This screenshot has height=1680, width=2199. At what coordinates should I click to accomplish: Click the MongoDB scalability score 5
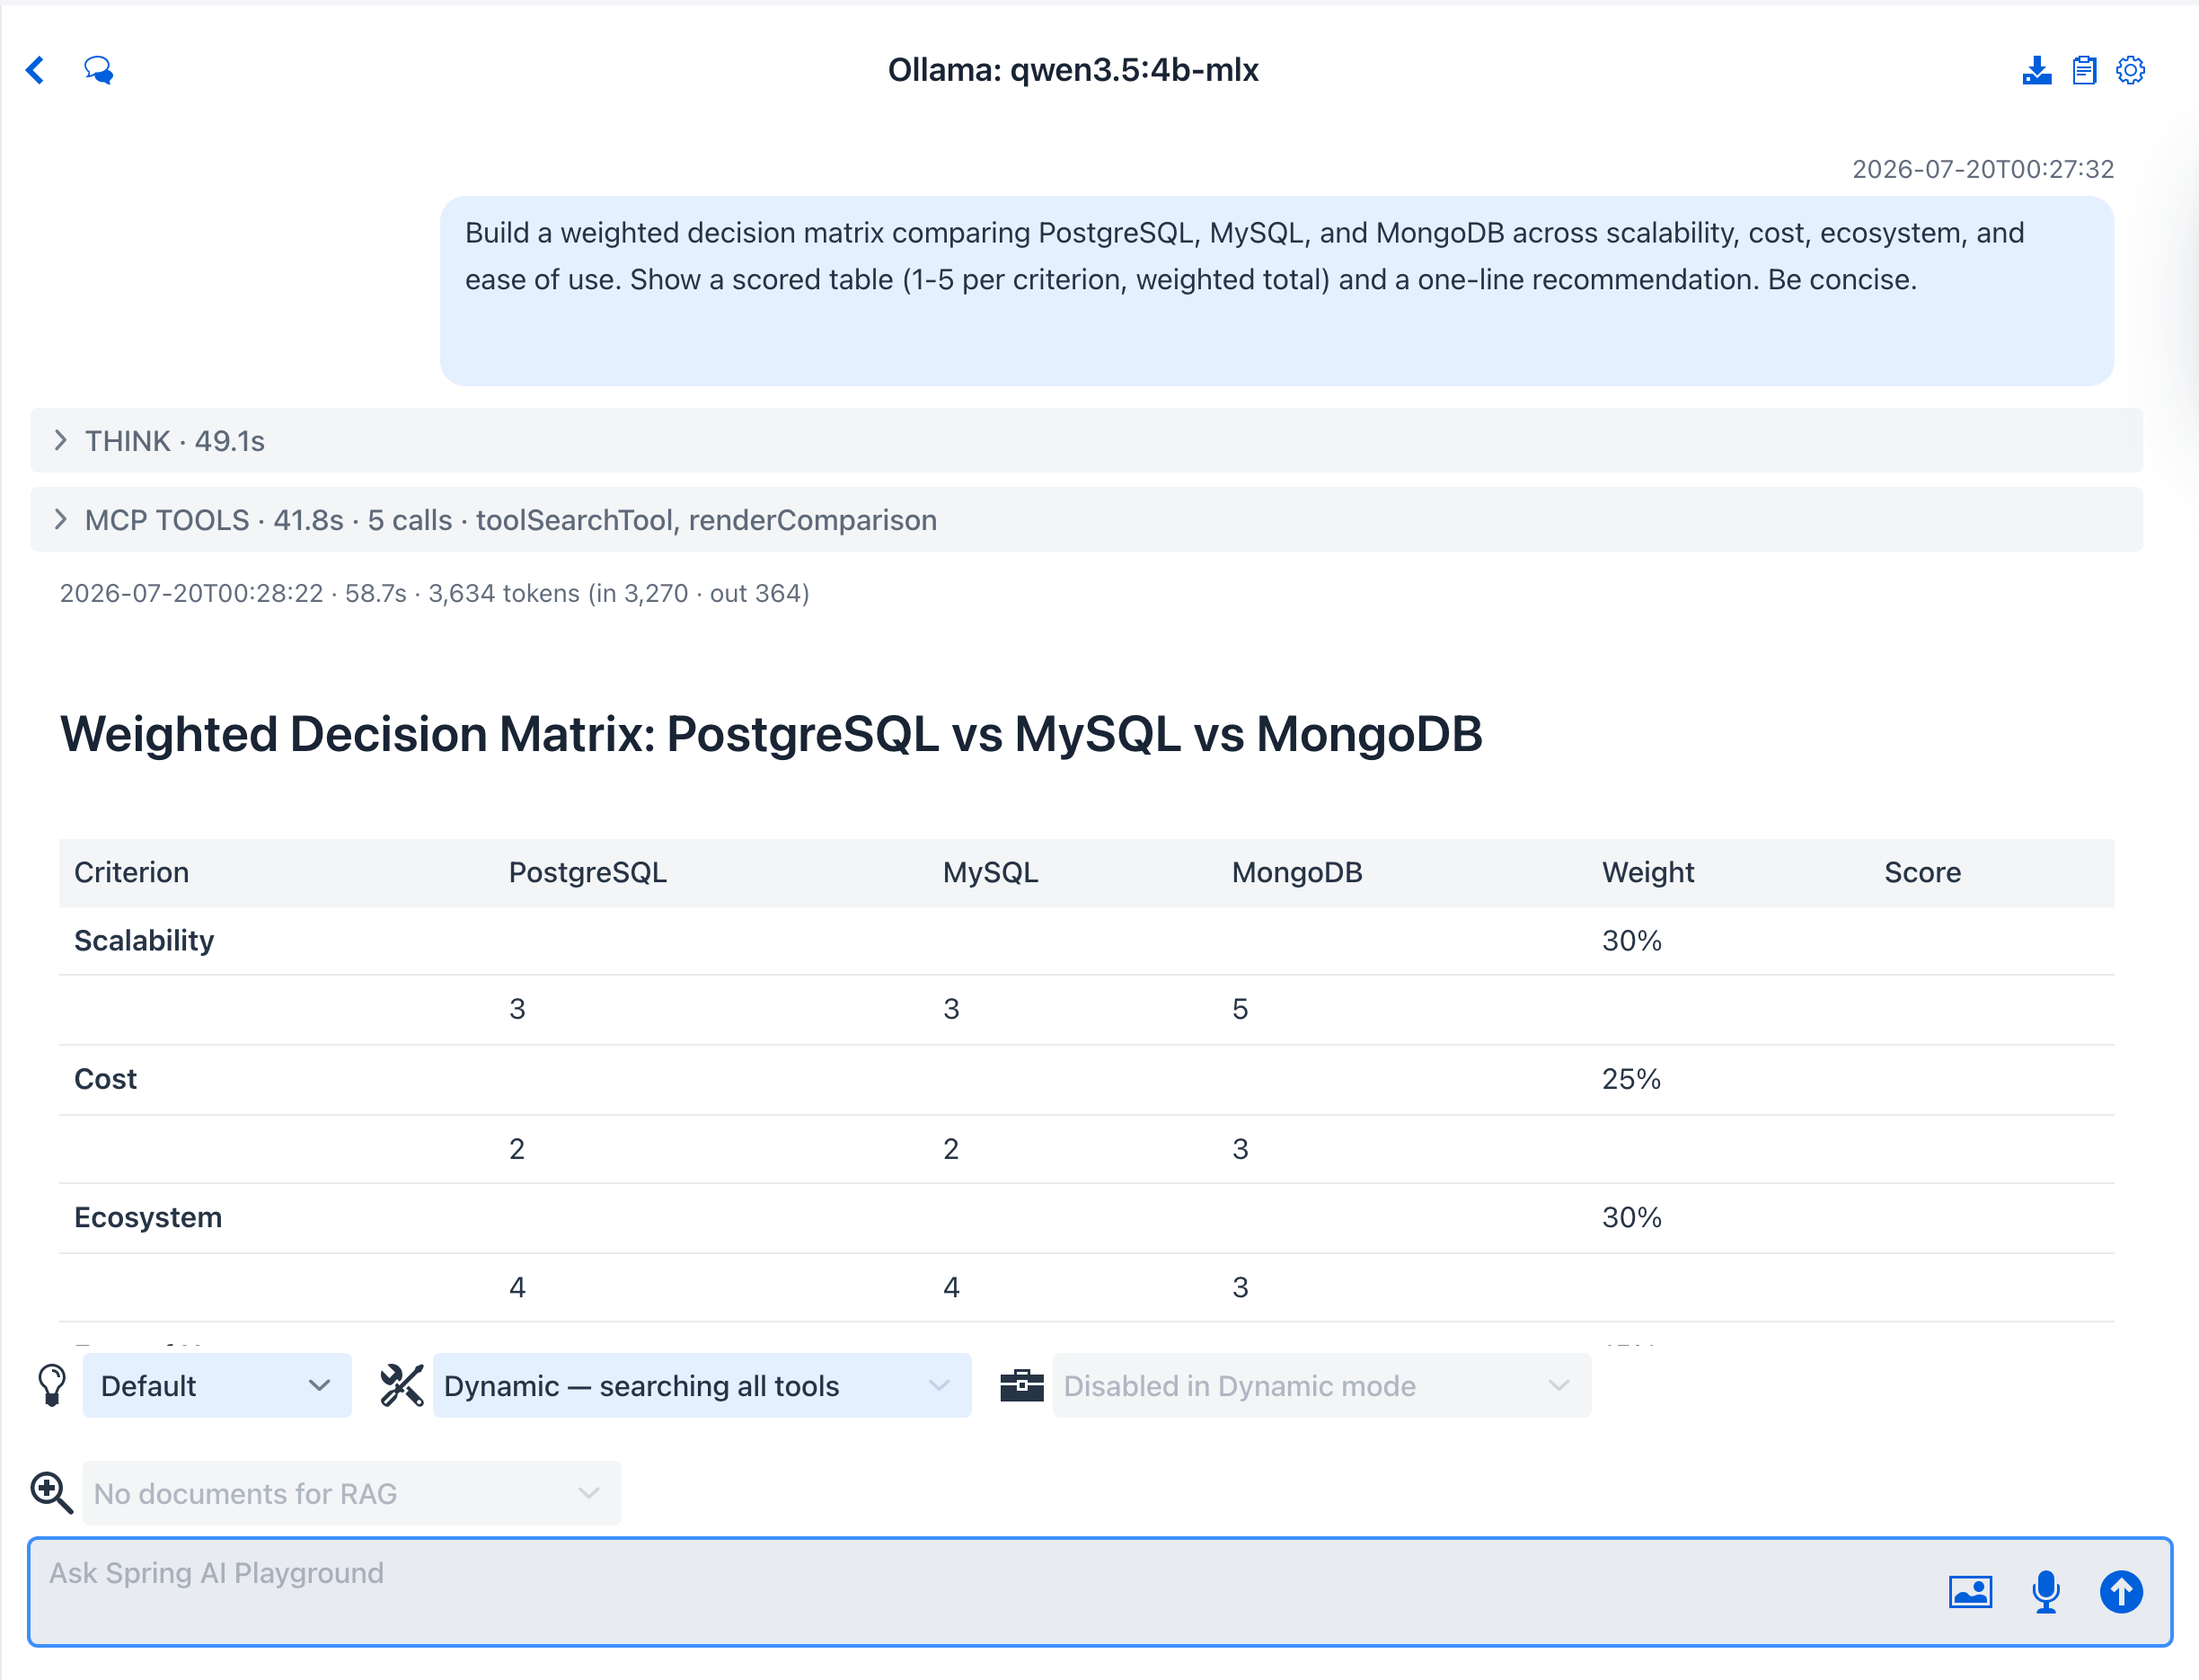[x=1240, y=1009]
